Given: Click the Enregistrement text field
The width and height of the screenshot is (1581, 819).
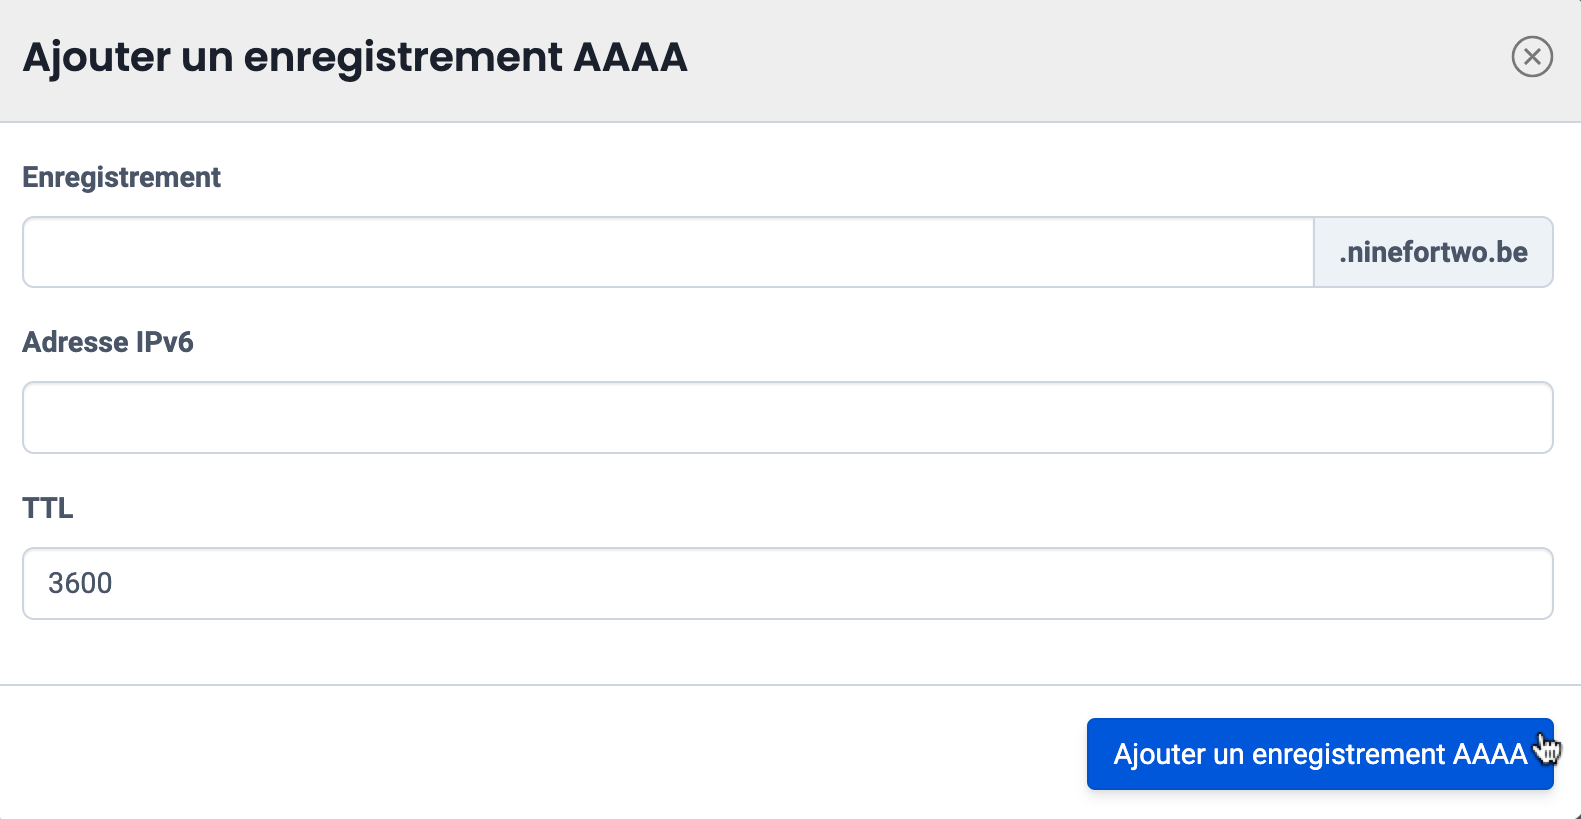Looking at the screenshot, I should pos(667,252).
